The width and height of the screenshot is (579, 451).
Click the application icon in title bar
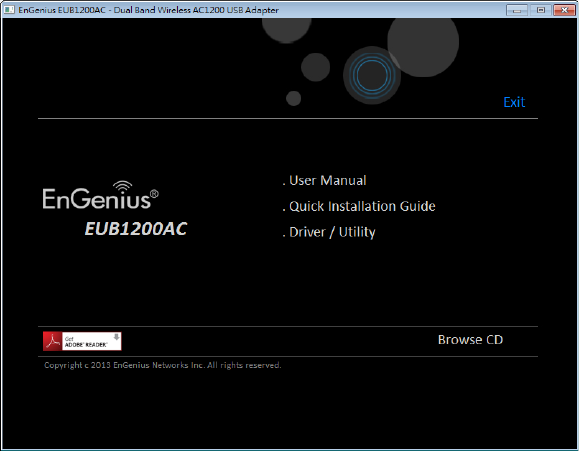pyautogui.click(x=9, y=10)
